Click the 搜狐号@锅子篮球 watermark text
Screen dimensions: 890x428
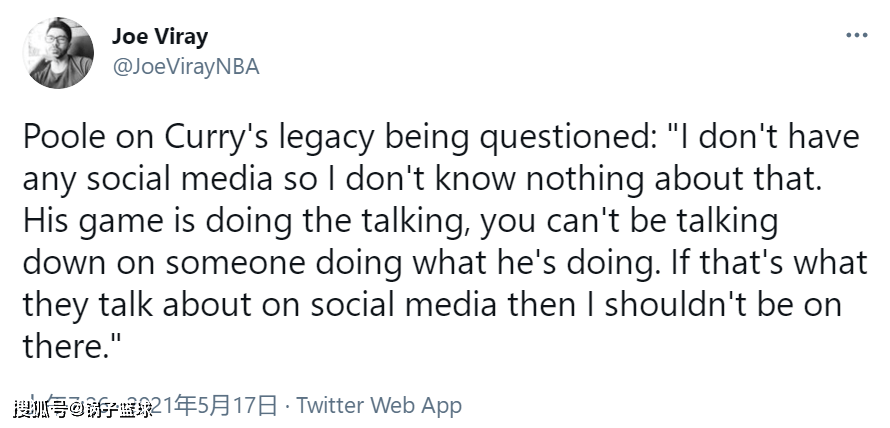[x=83, y=408]
